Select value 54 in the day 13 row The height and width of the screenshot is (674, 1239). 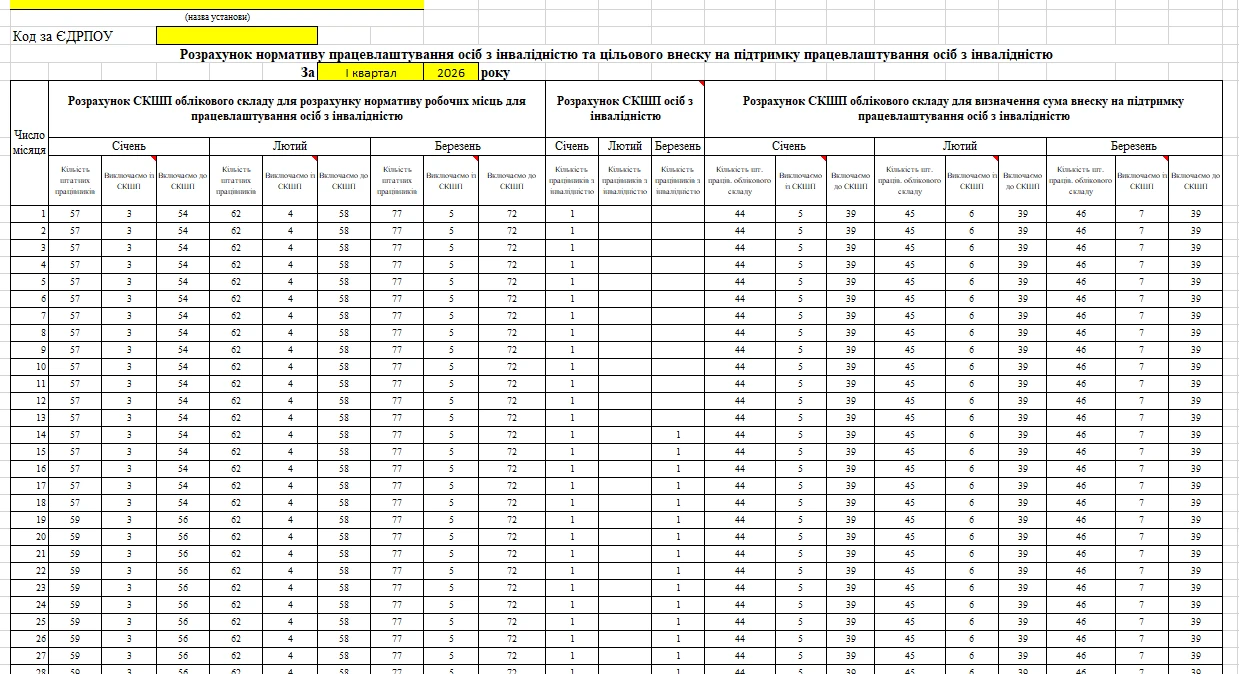183,418
